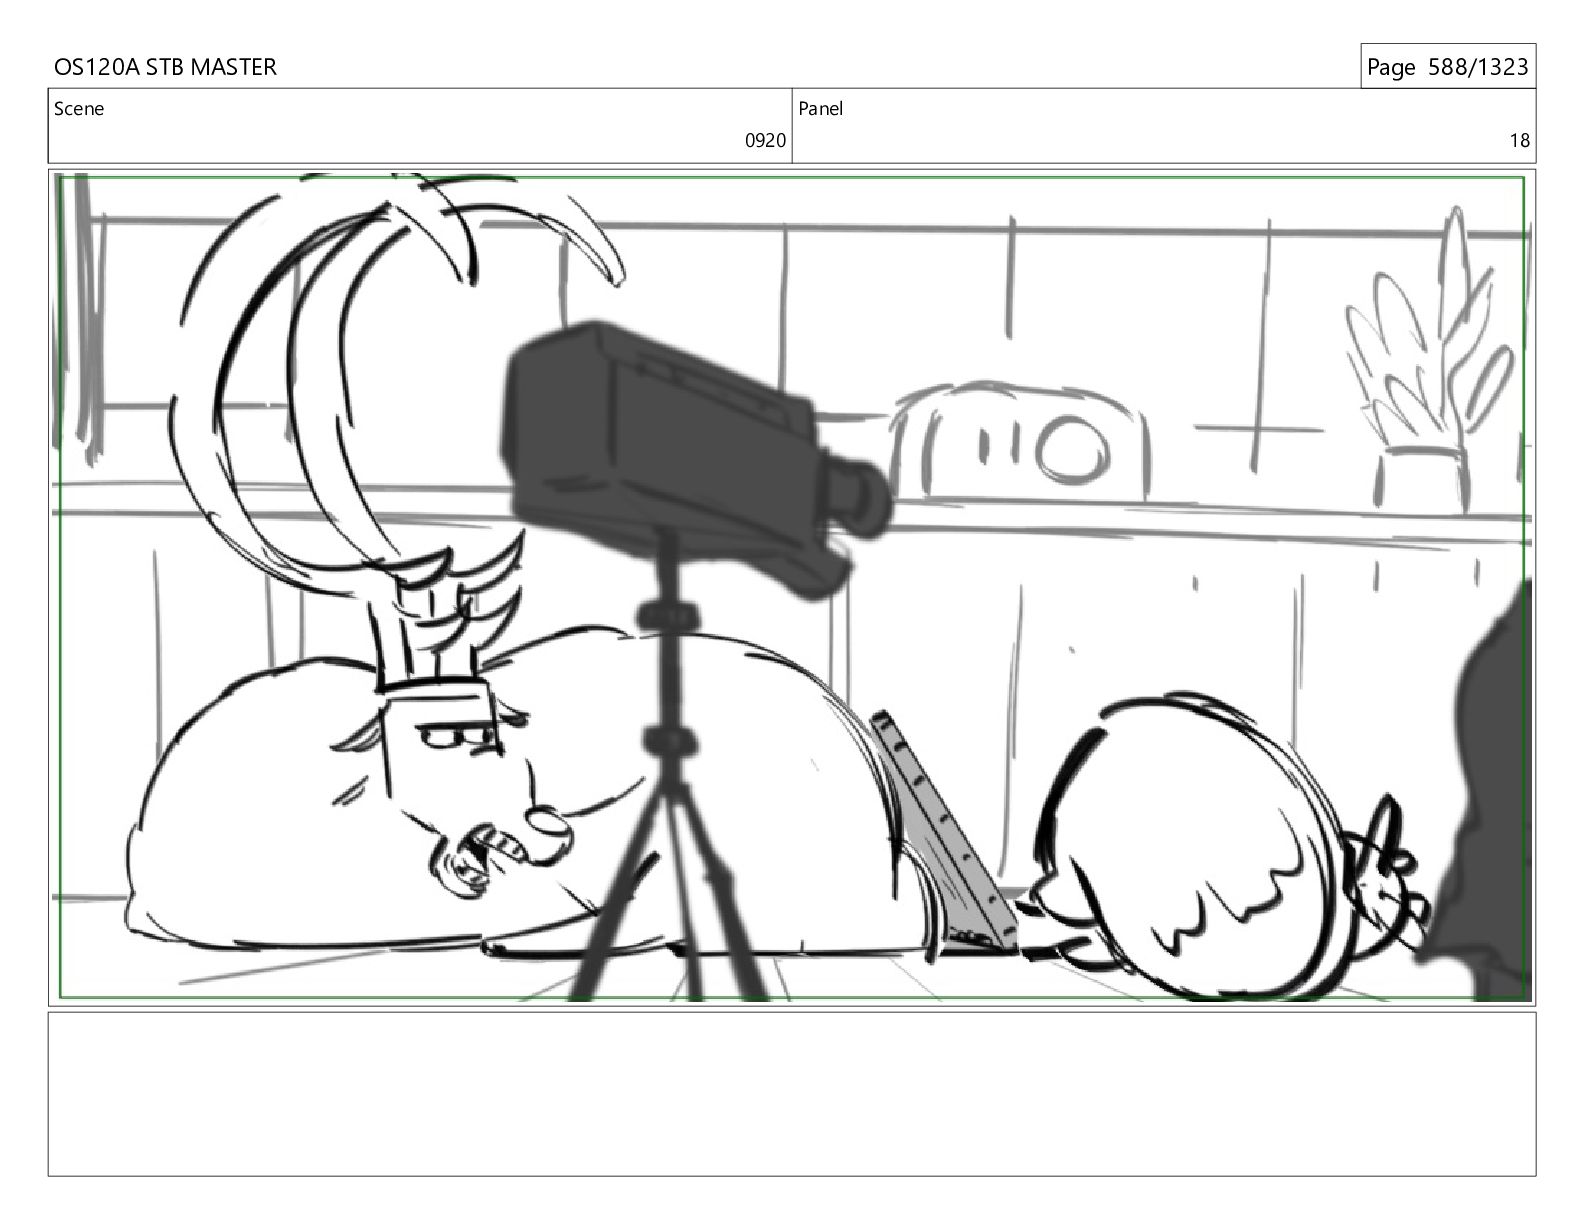The image size is (1584, 1224).
Task: Click the 'Scene' header label
Action: [79, 109]
